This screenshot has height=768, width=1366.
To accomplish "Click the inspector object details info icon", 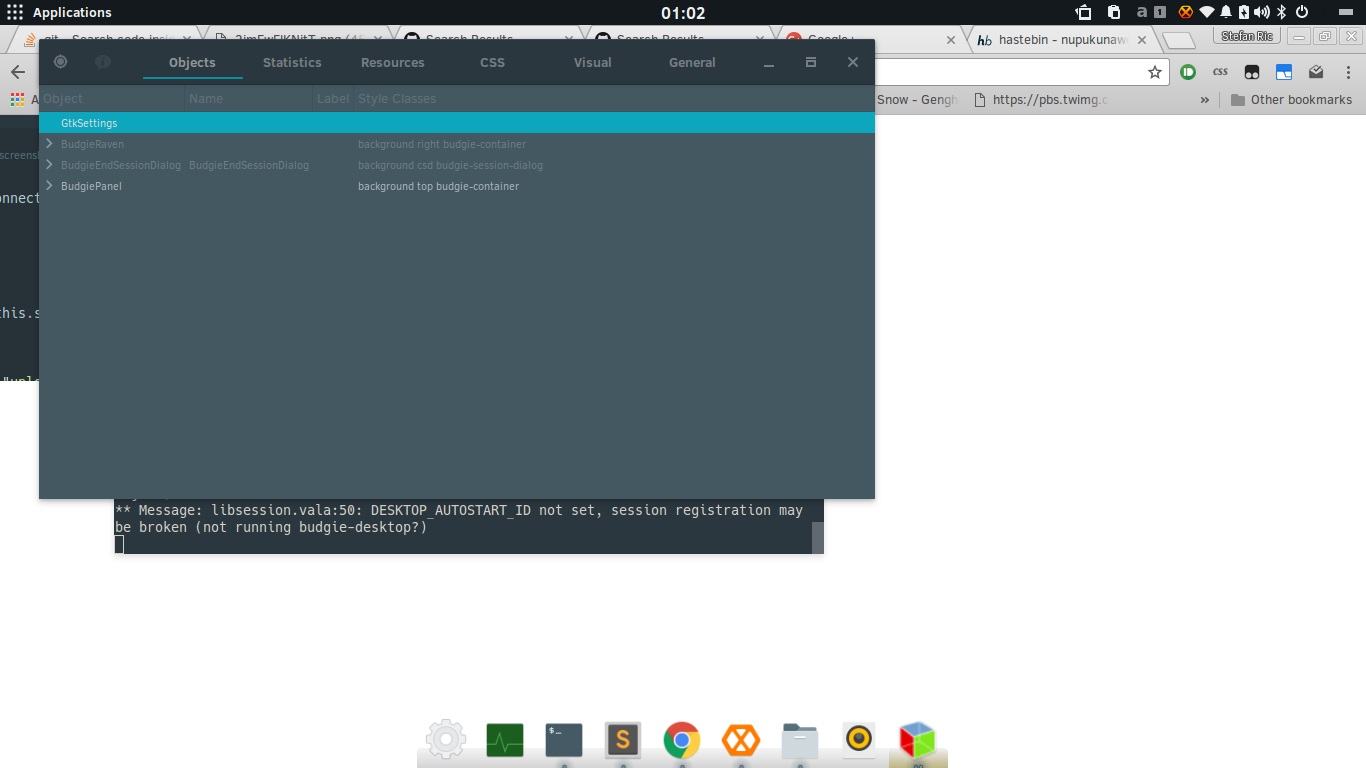I will (x=103, y=62).
